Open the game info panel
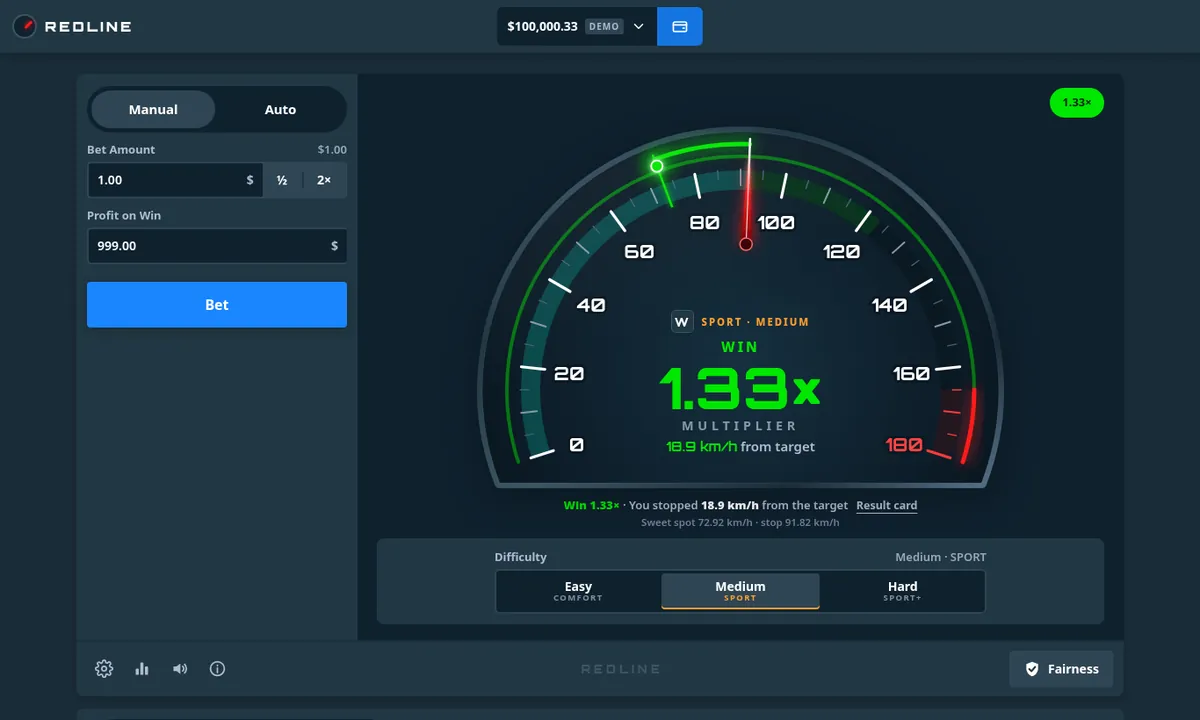Screen dimensions: 1200x720 217,669
